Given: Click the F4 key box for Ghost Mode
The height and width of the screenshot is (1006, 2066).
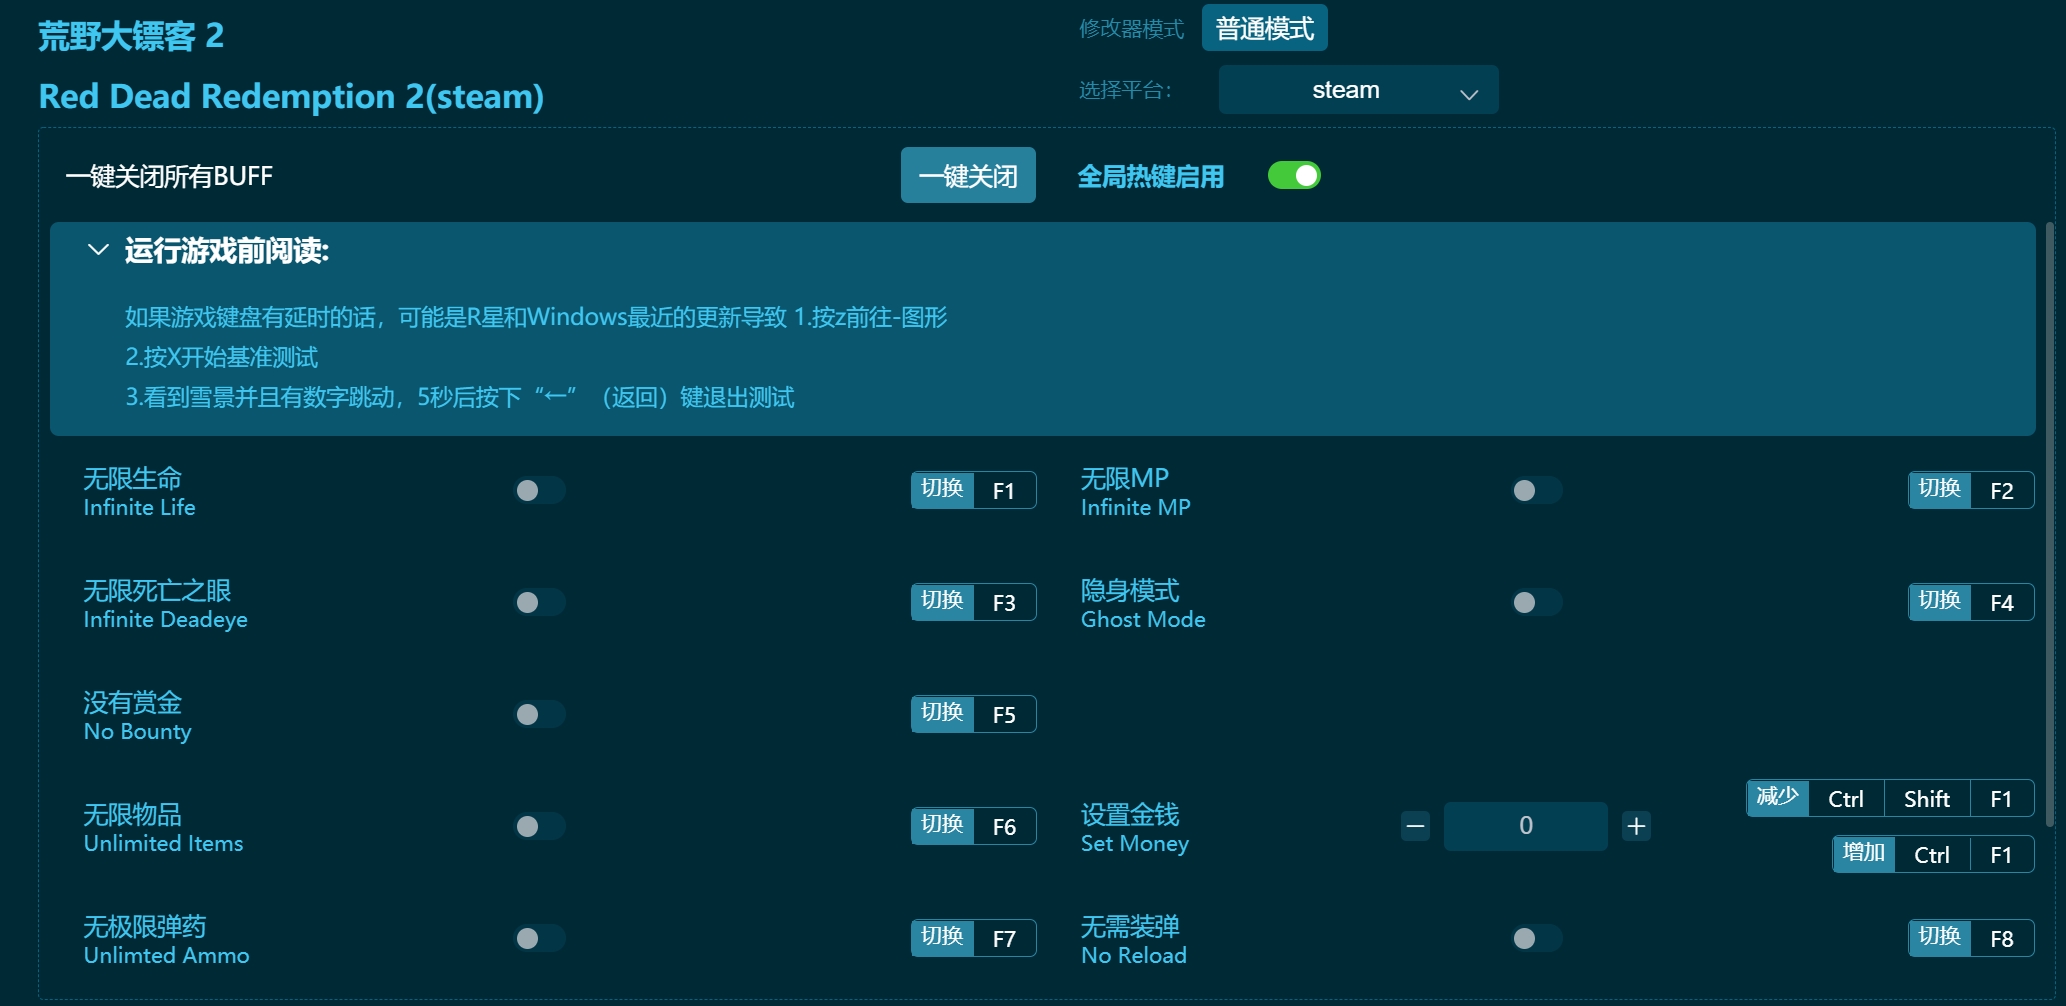Looking at the screenshot, I should (2002, 603).
